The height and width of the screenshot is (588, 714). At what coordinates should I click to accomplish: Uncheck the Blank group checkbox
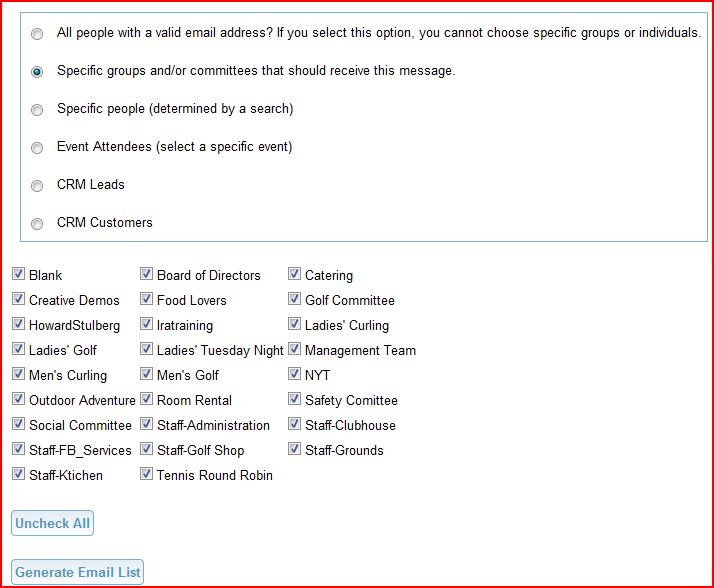point(18,274)
